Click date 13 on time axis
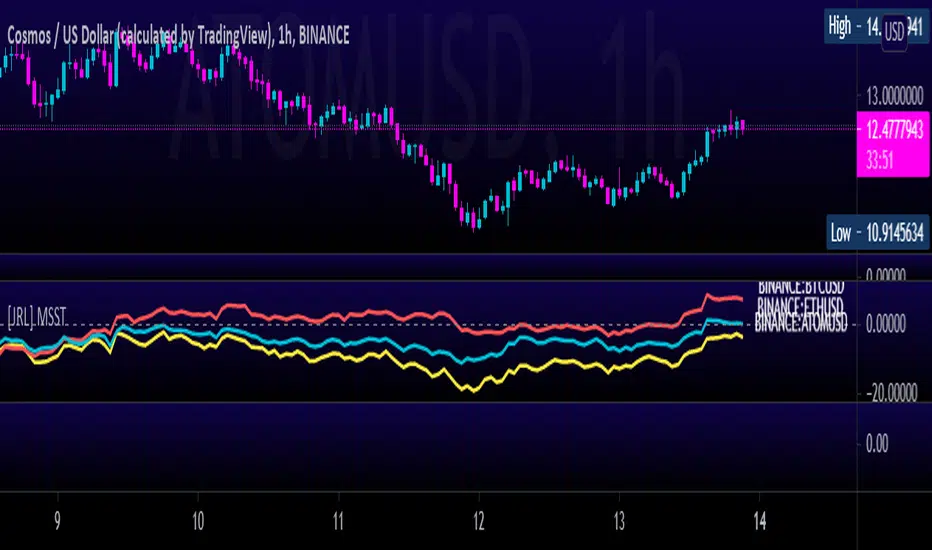The height and width of the screenshot is (550, 932). pos(619,521)
